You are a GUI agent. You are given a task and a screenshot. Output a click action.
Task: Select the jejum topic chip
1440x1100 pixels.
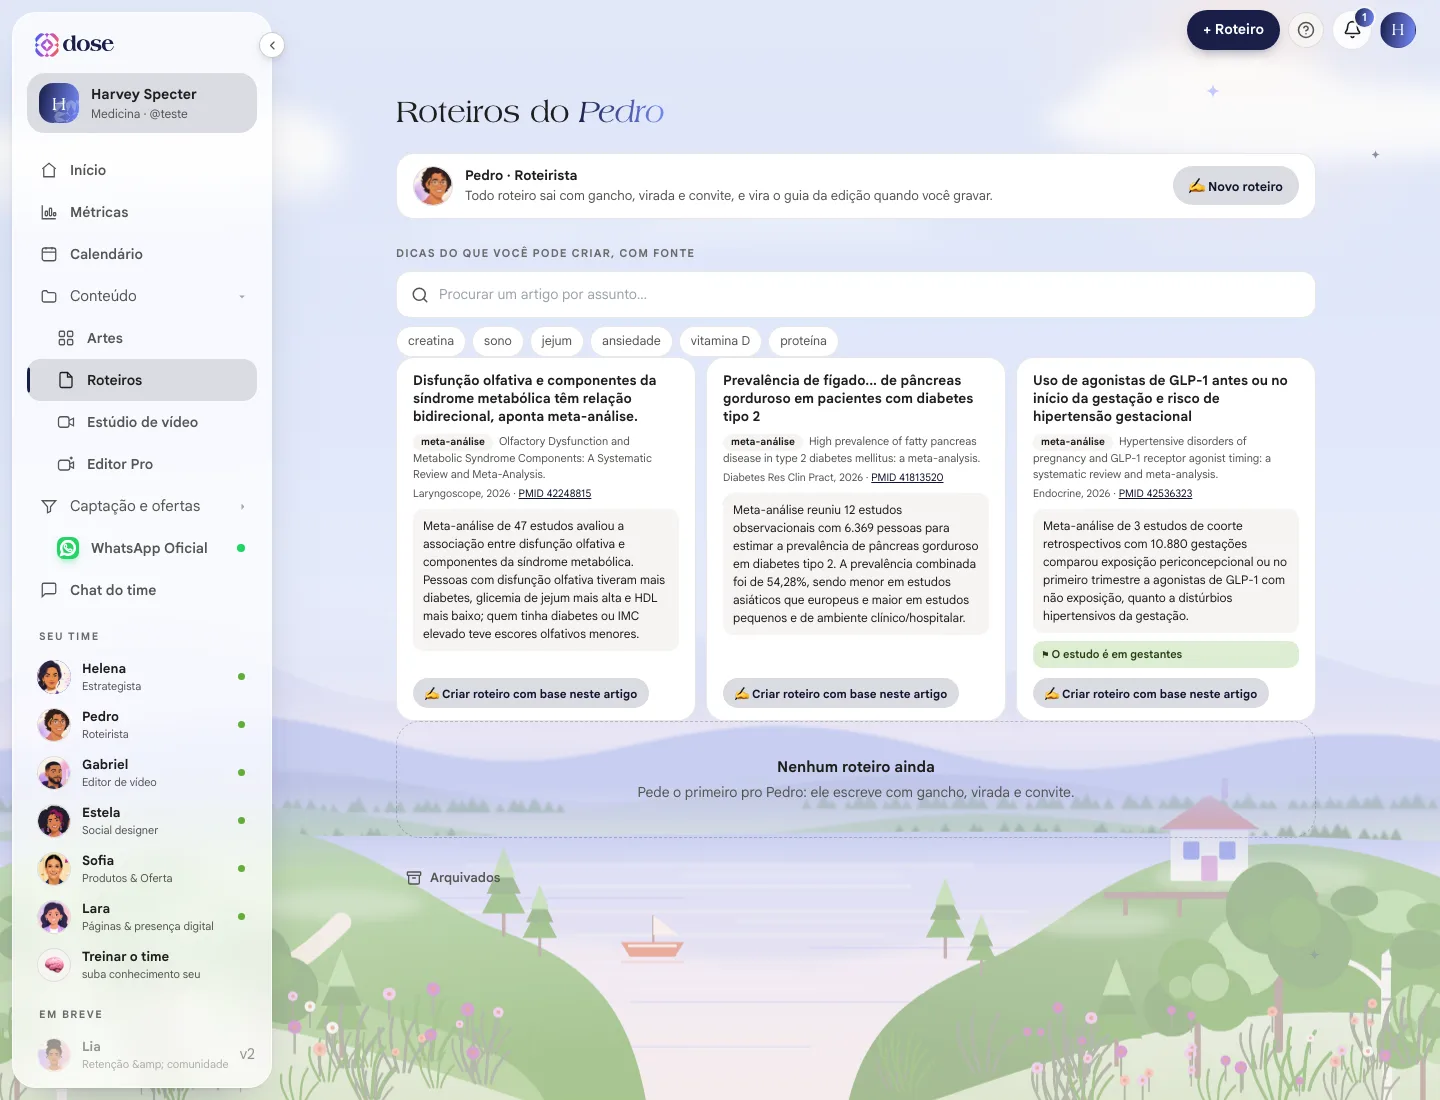tap(557, 341)
